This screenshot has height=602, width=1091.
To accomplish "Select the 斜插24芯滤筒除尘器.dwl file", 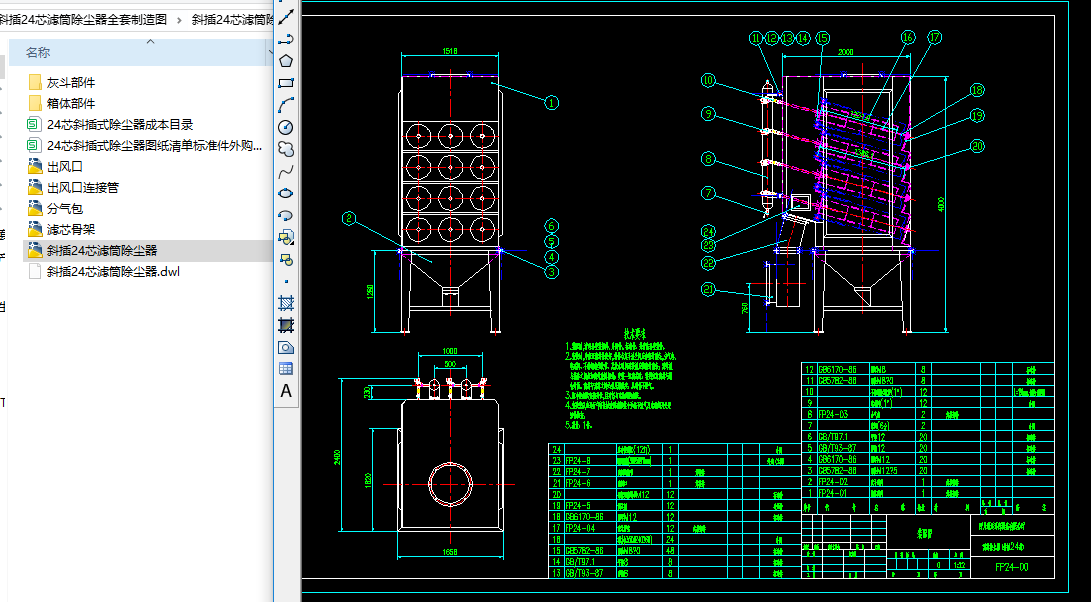I will pyautogui.click(x=113, y=271).
